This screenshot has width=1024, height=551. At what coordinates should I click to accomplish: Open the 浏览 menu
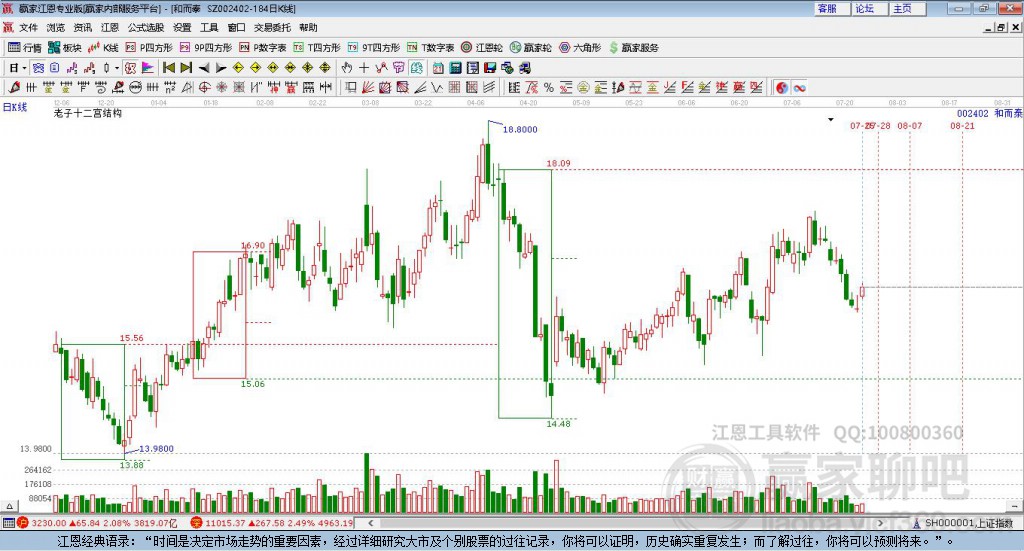tap(56, 27)
